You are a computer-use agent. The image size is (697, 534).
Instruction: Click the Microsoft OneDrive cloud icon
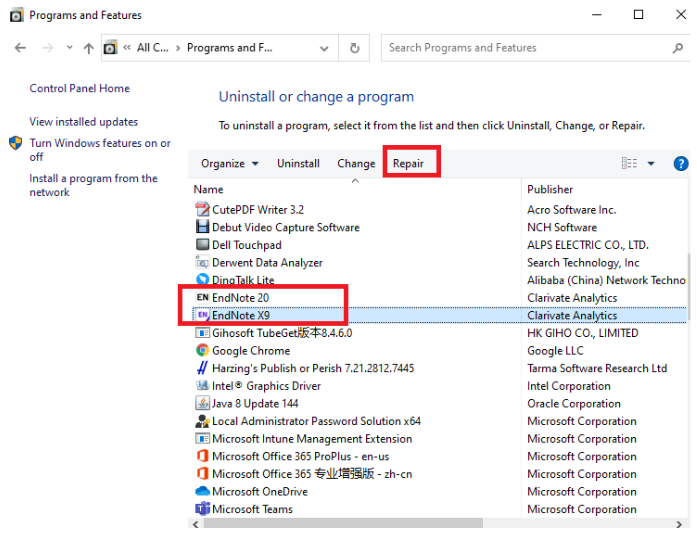(202, 492)
